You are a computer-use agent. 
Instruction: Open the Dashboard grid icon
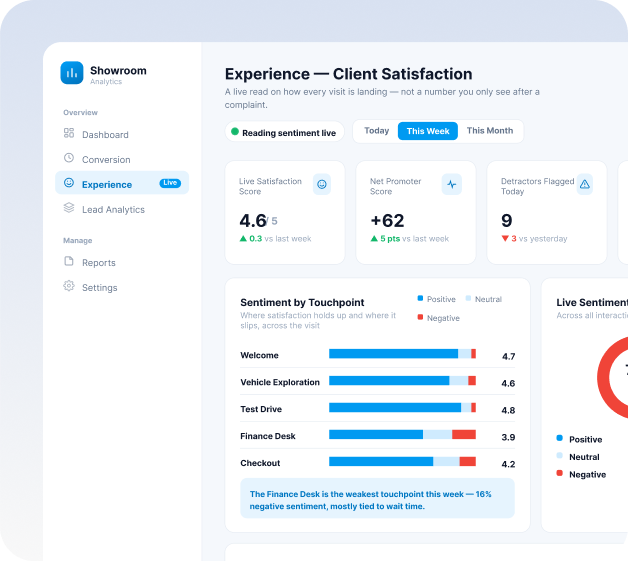pos(69,133)
